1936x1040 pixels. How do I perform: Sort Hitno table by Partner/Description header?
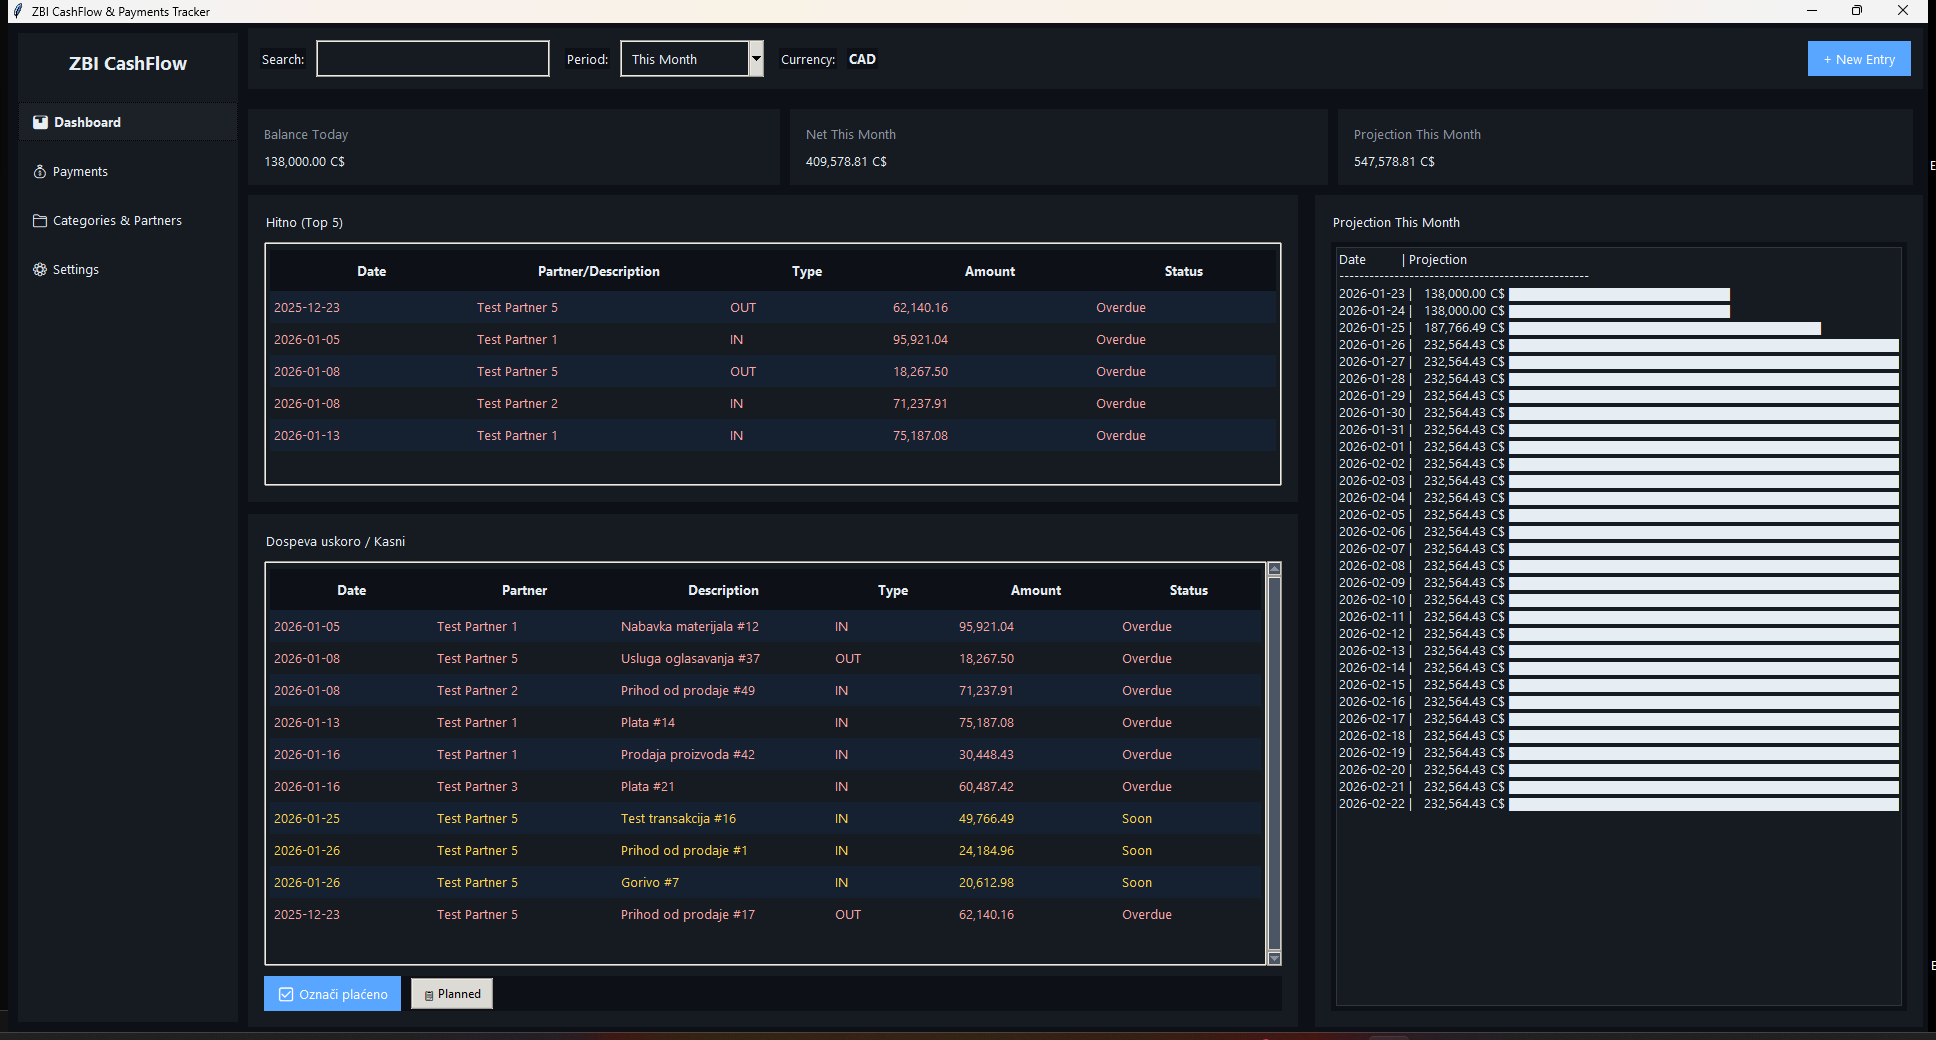(598, 271)
